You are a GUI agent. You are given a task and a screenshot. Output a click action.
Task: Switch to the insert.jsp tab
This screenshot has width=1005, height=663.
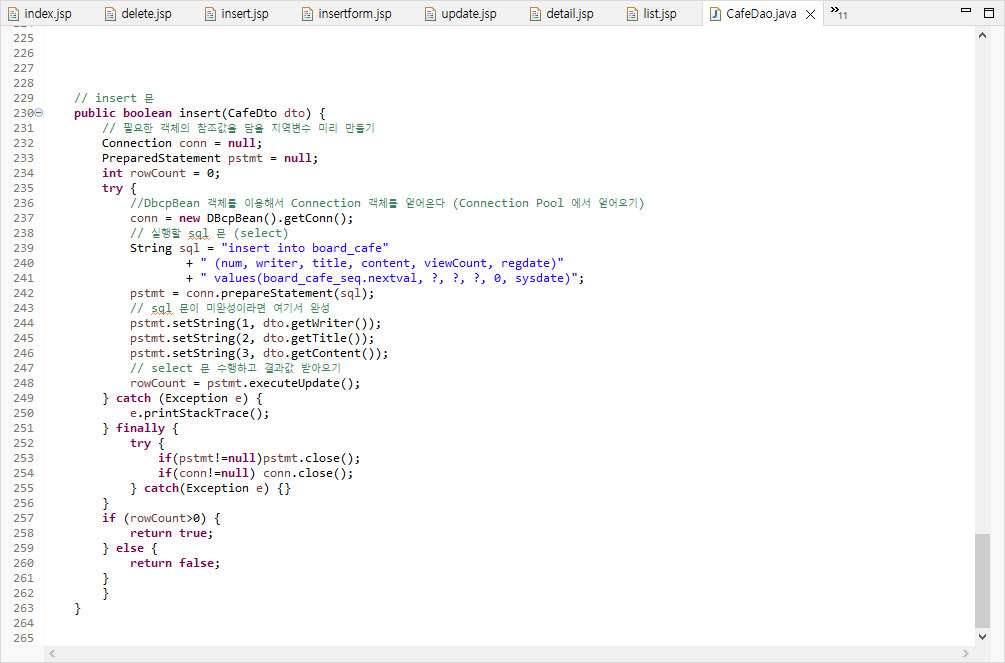click(237, 13)
